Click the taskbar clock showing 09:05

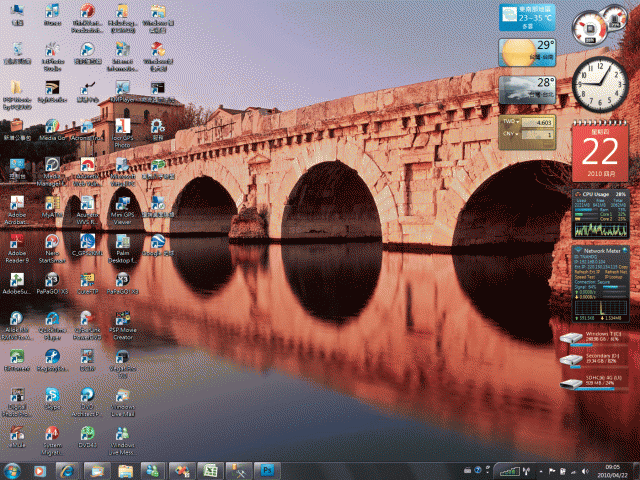tap(611, 469)
